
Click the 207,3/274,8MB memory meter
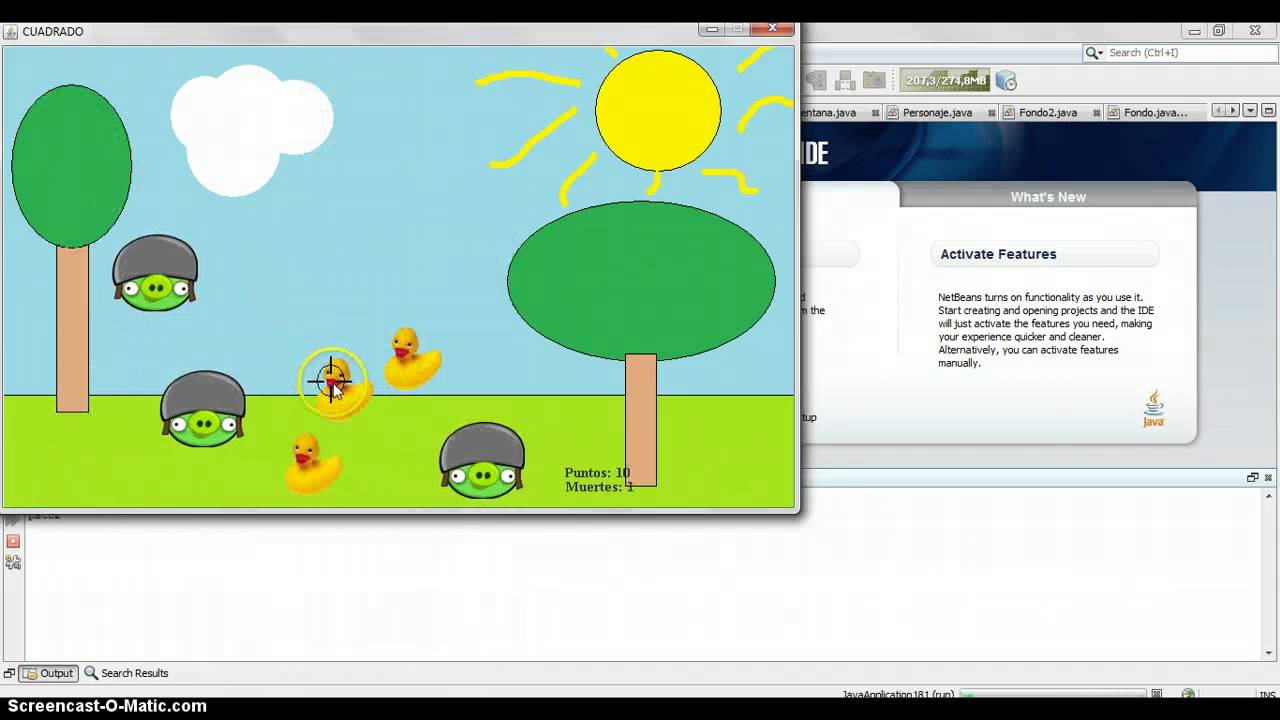pos(945,81)
